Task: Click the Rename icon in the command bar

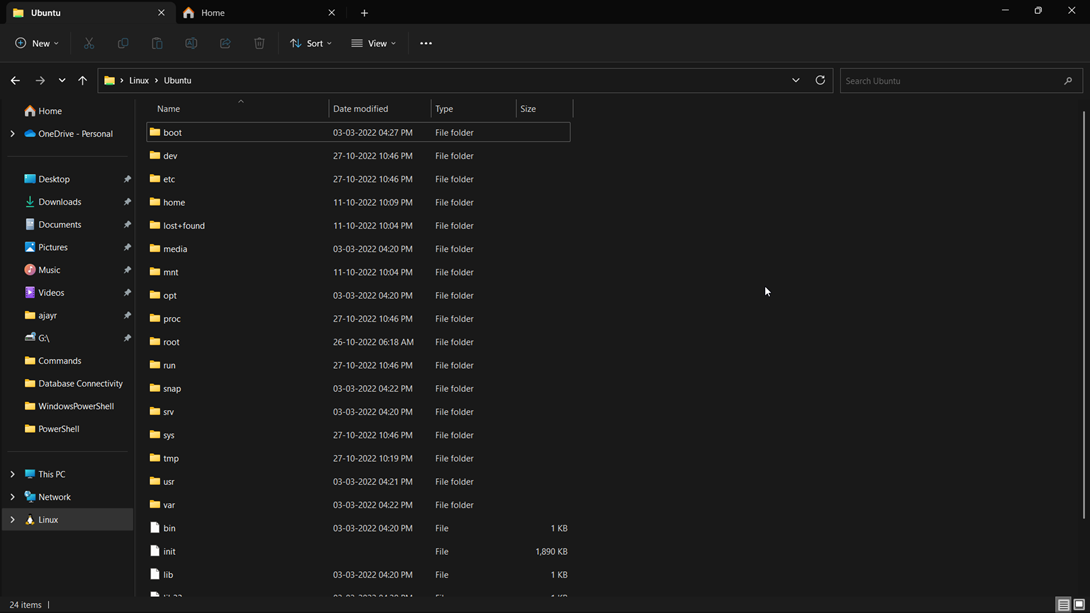Action: [191, 43]
